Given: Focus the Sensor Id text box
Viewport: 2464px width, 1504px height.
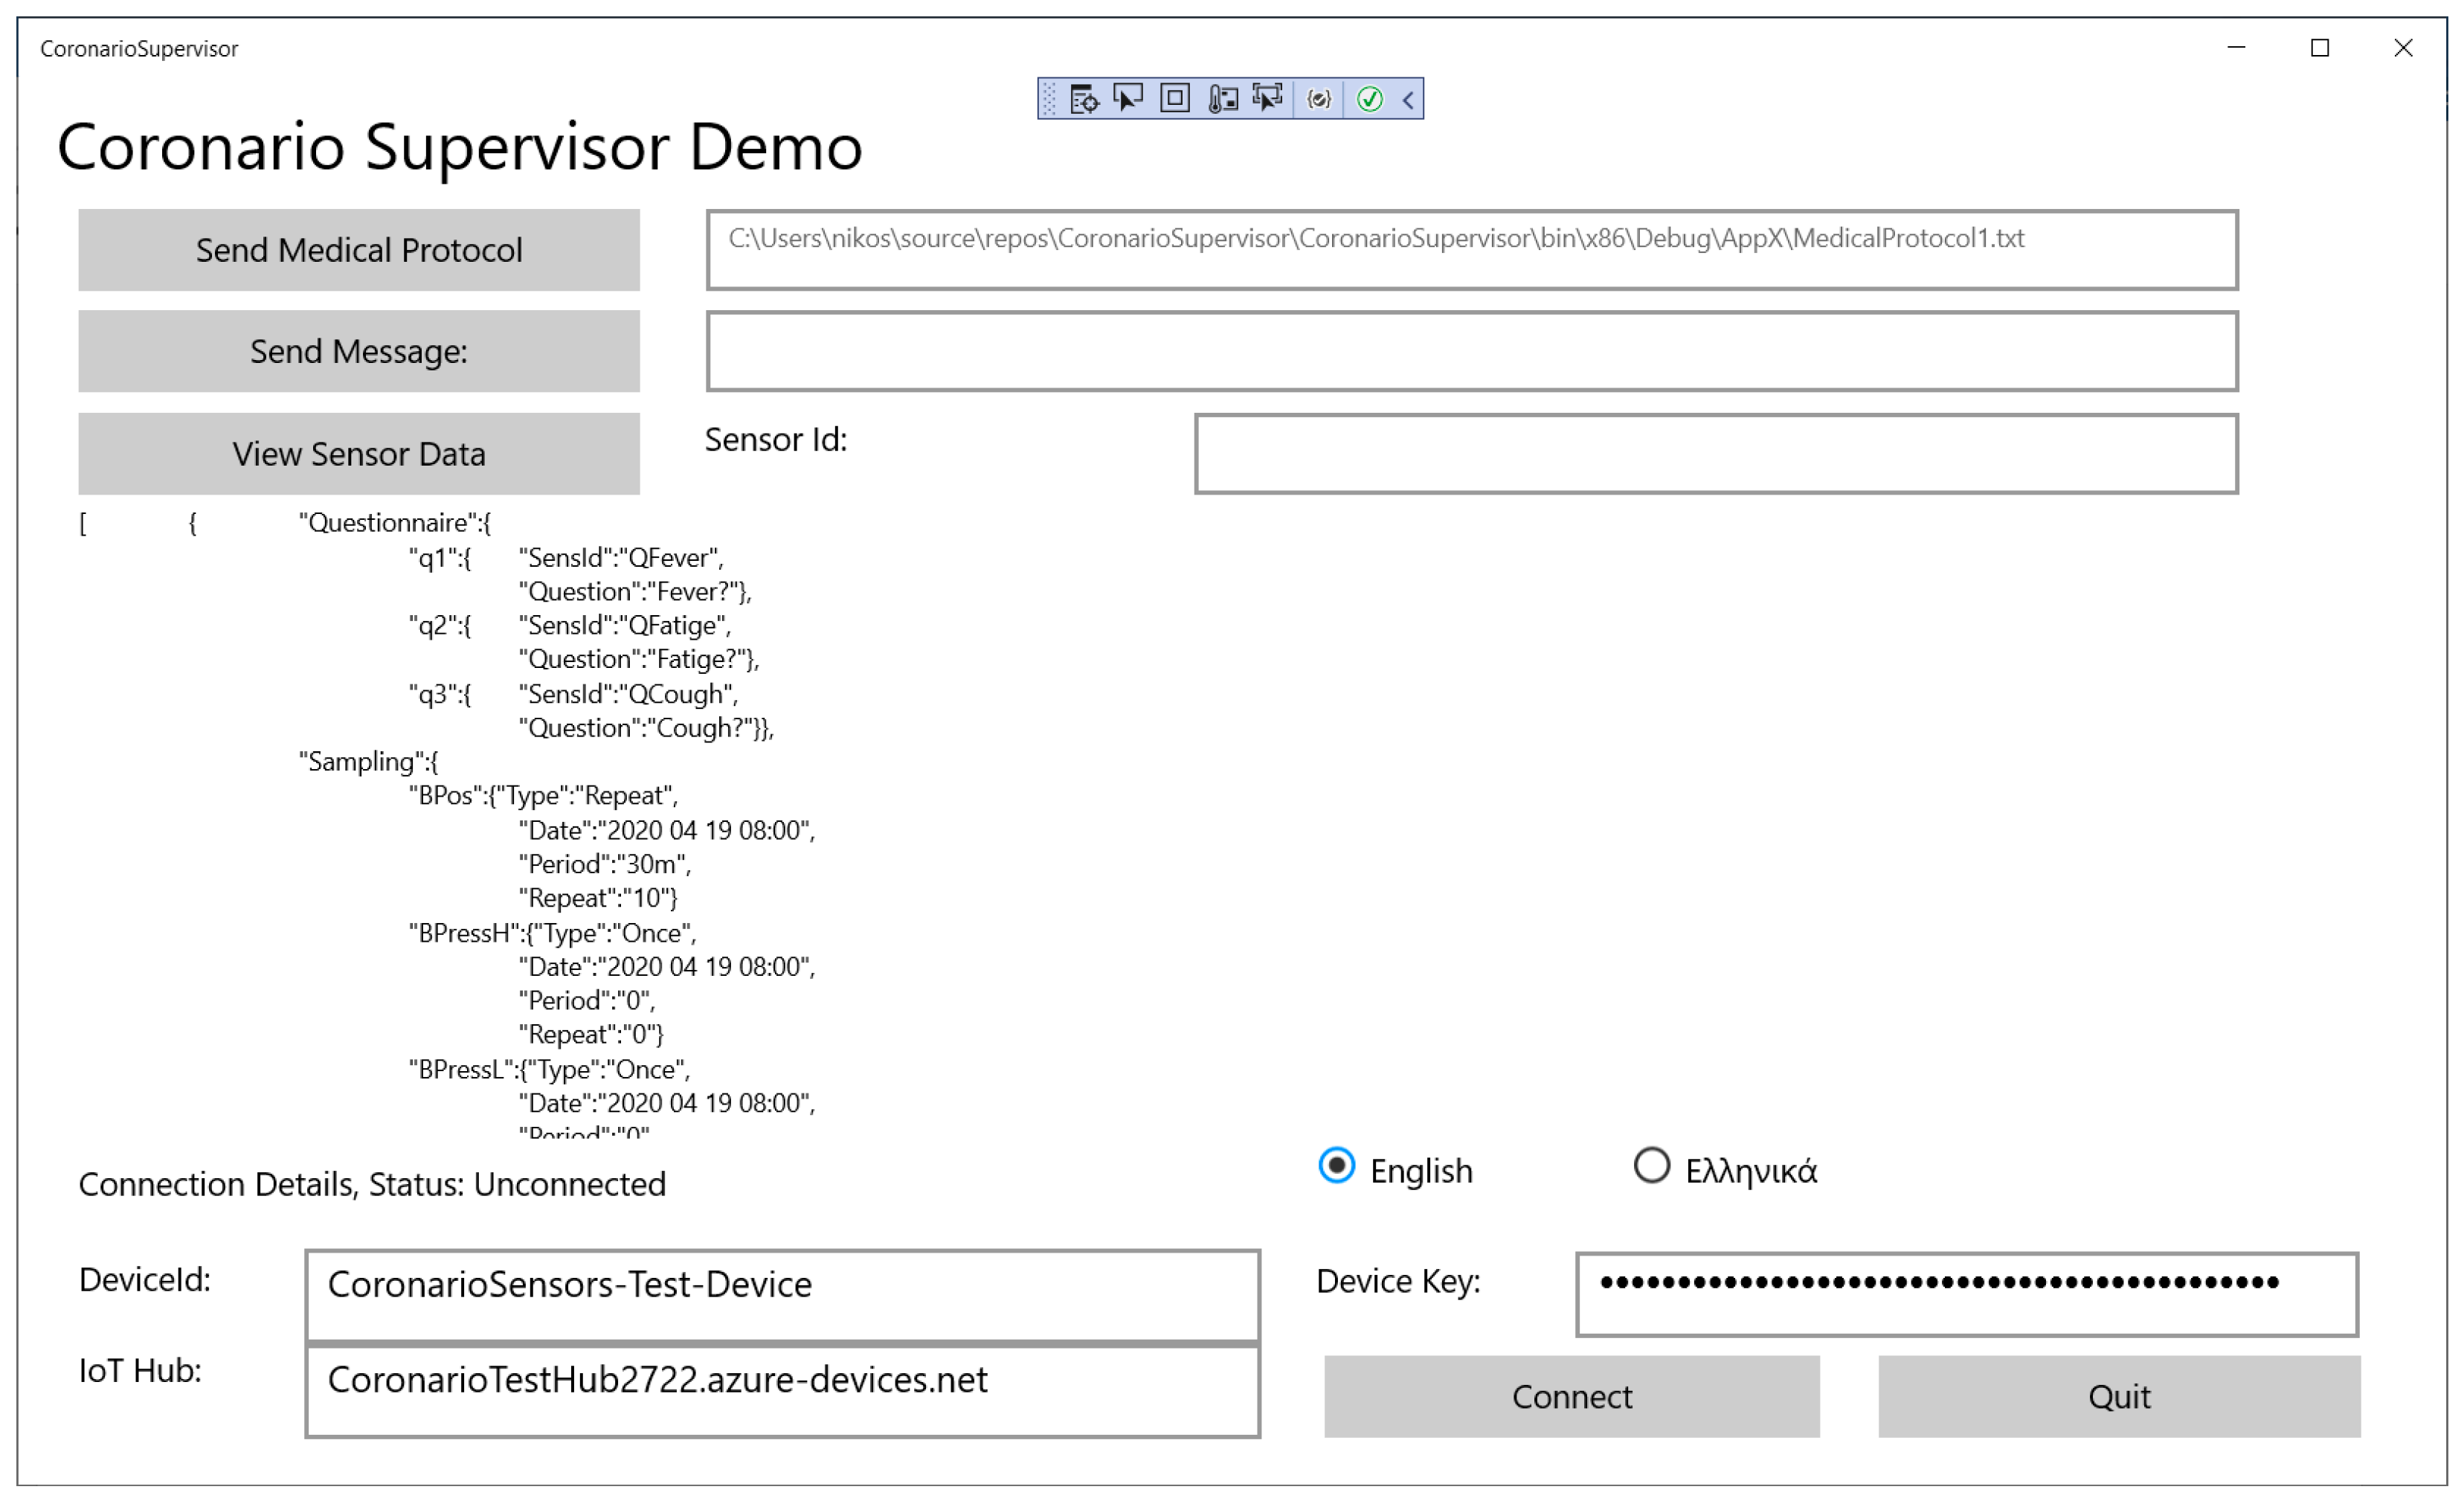Looking at the screenshot, I should pos(1716,454).
